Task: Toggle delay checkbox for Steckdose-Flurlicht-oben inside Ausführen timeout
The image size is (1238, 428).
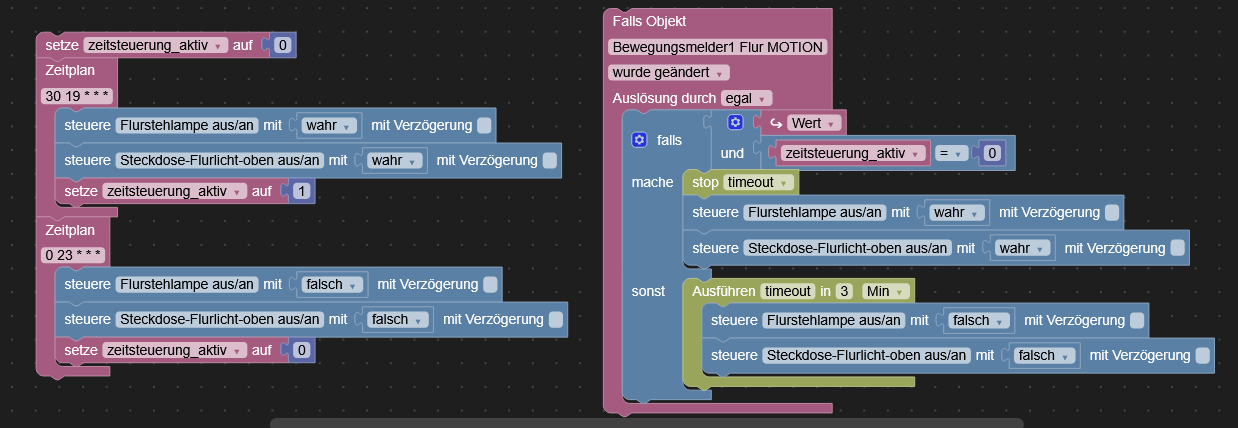Action: 1203,355
